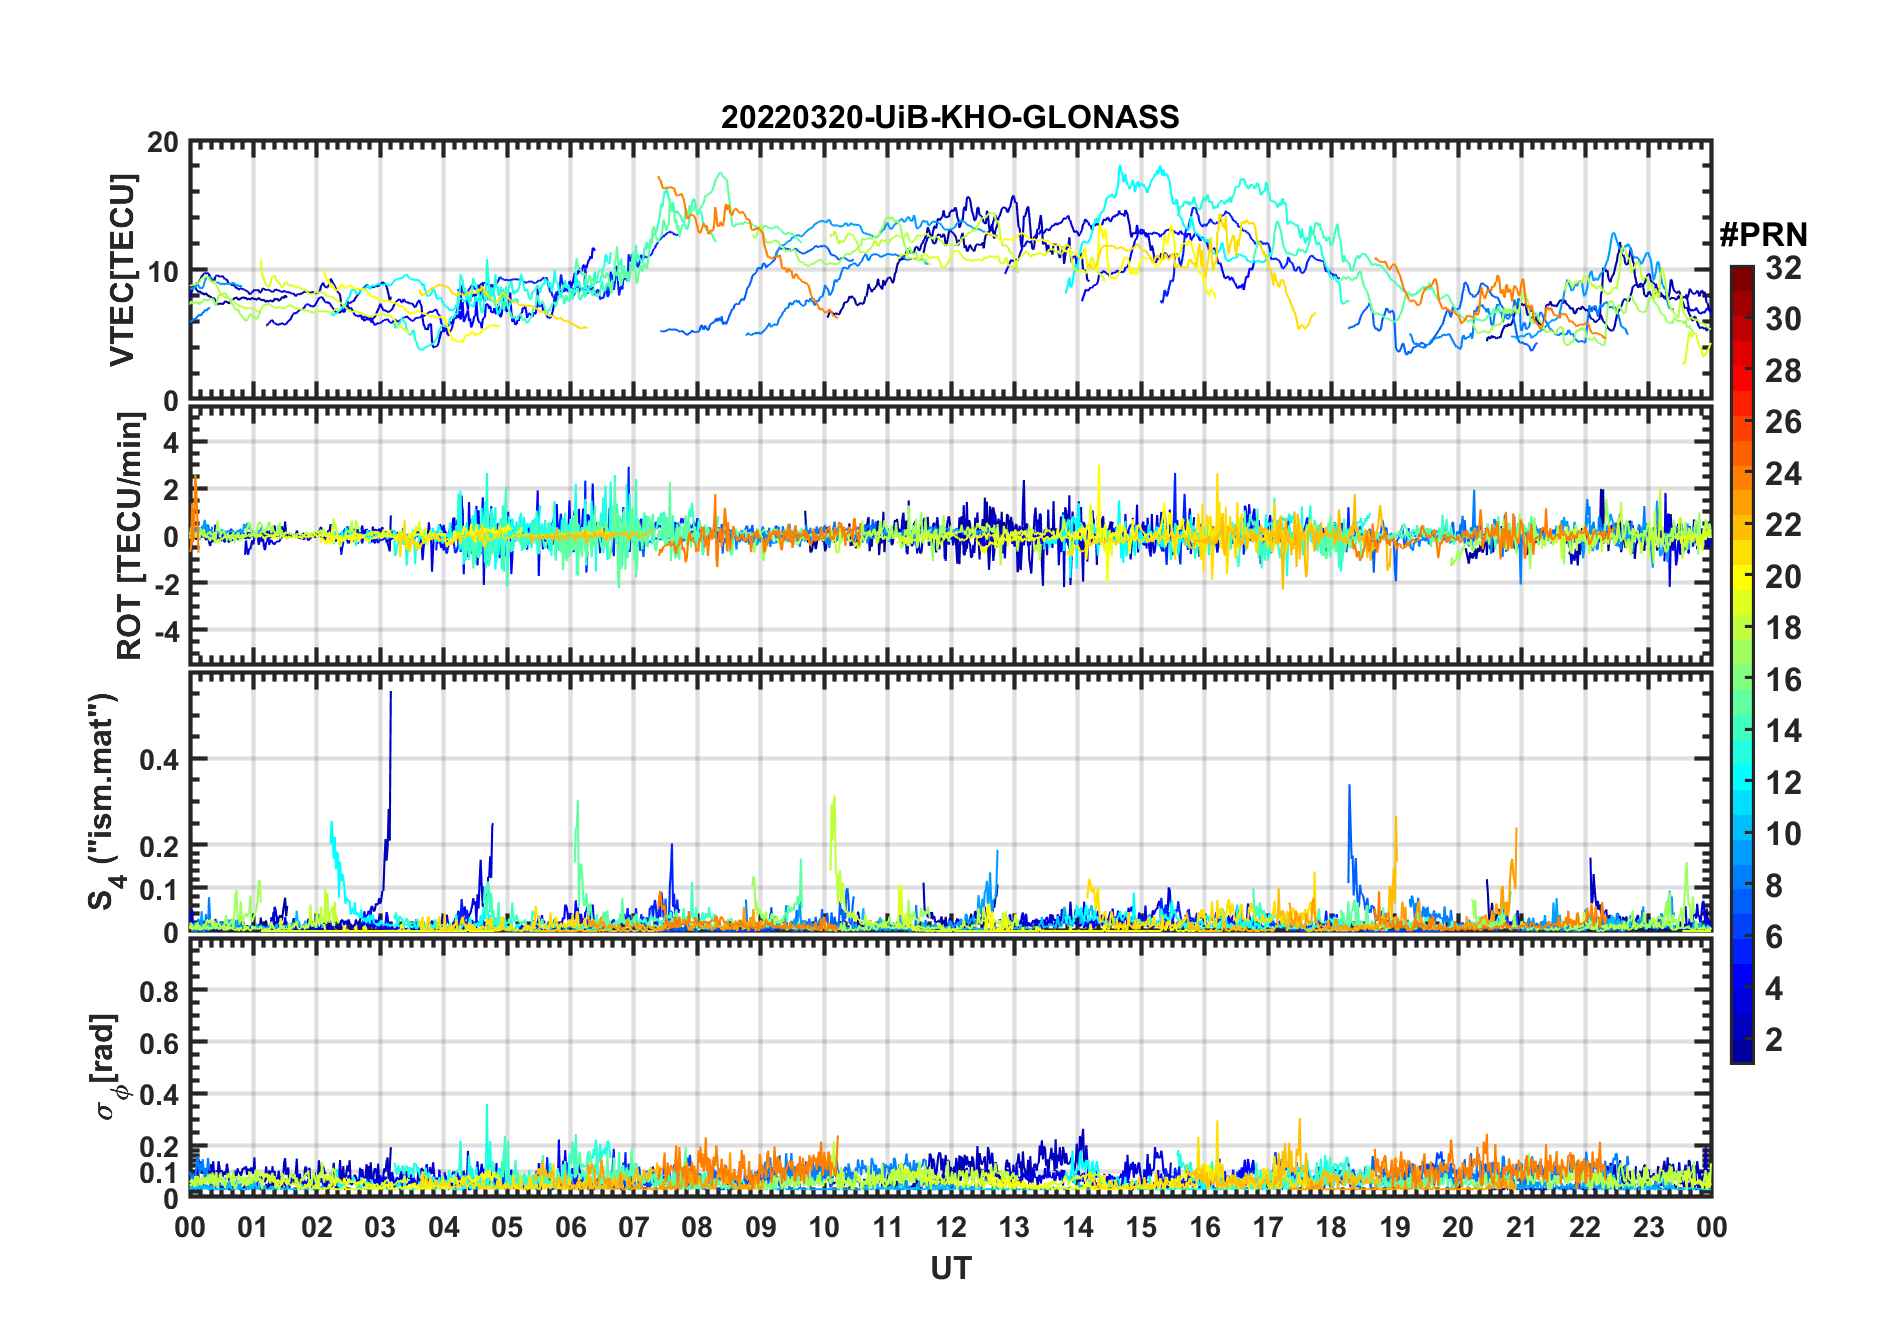
Task: Click VTEC axis tick label 20
Action: click(x=163, y=143)
